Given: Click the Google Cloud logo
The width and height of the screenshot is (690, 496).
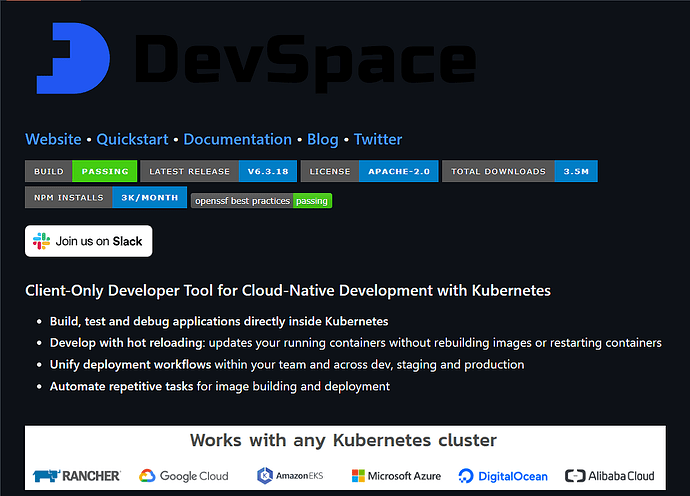Looking at the screenshot, I should (x=184, y=476).
